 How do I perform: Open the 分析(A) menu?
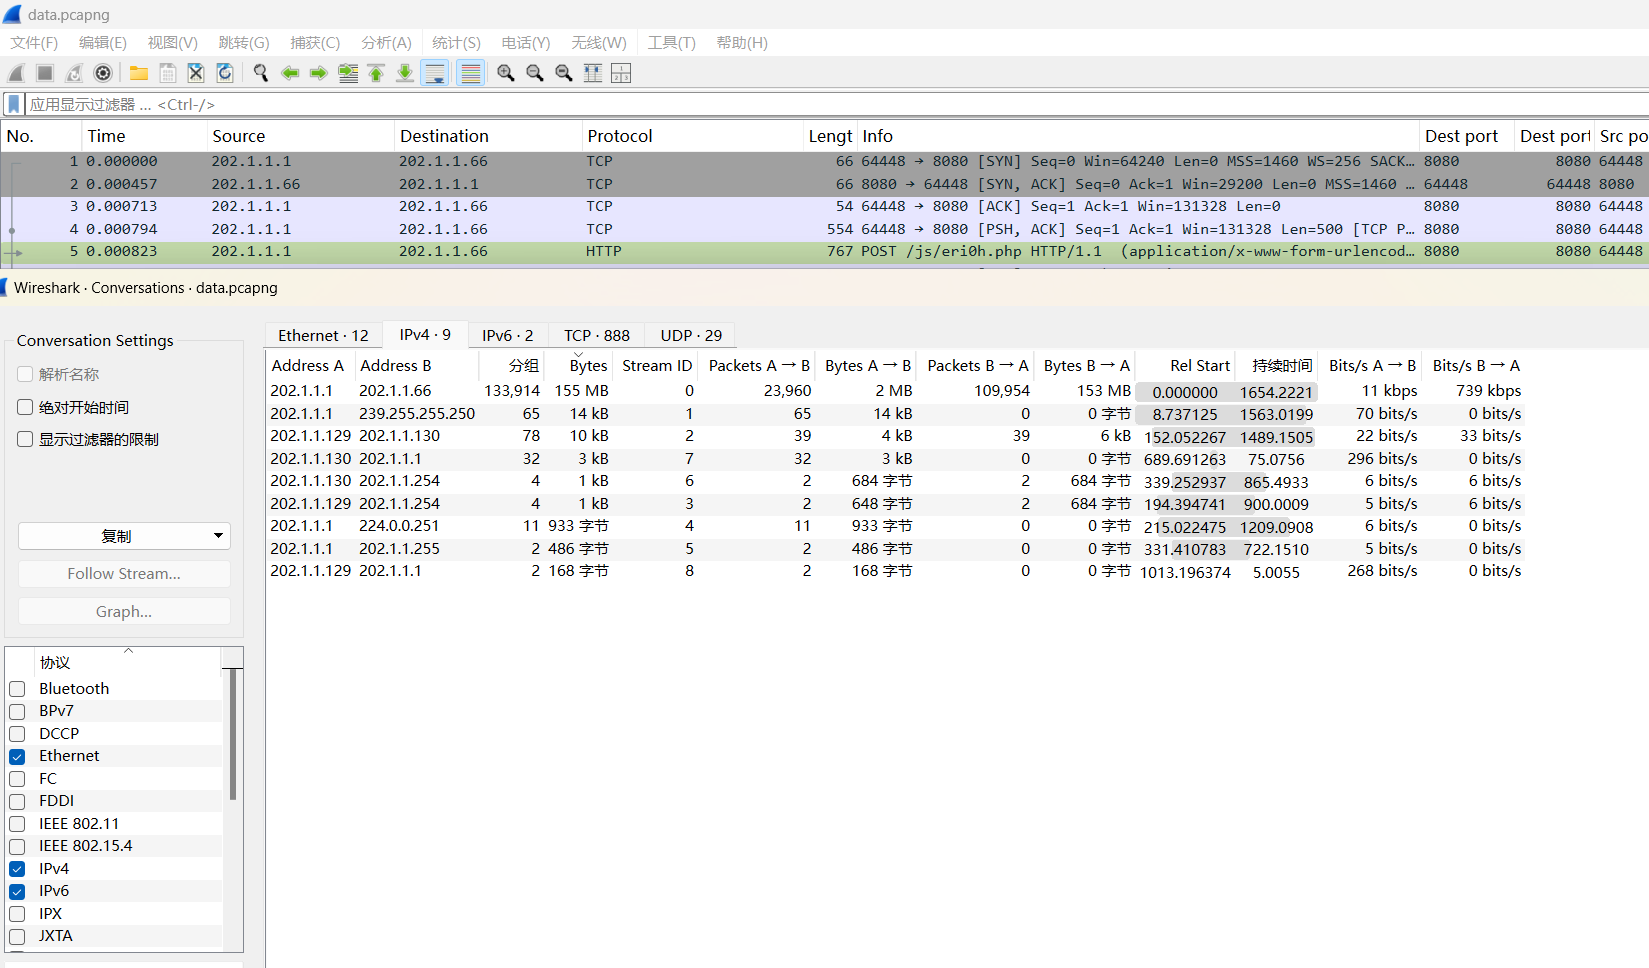click(386, 42)
